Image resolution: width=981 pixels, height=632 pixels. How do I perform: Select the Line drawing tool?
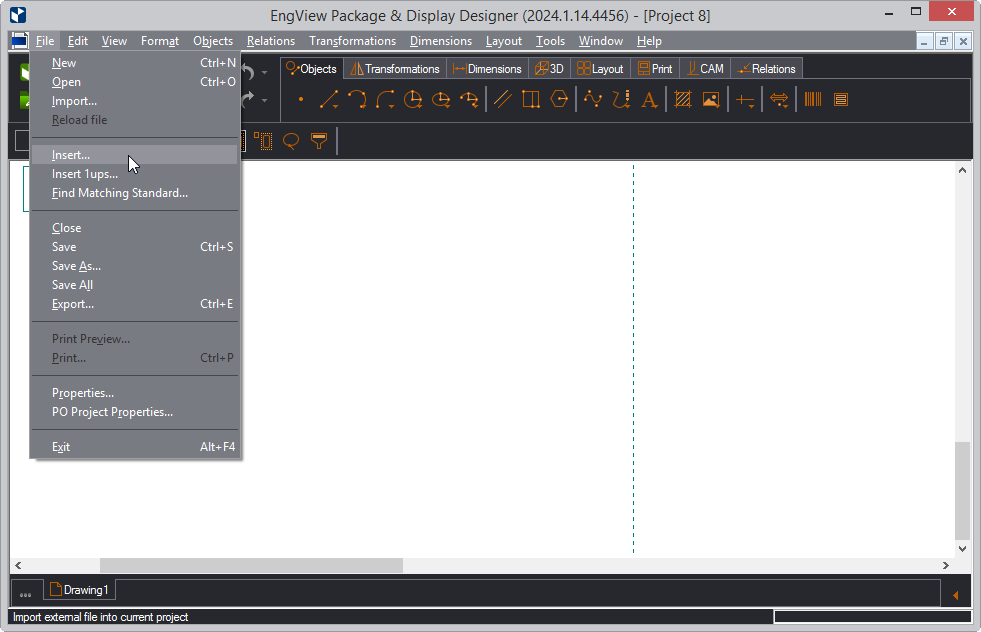pos(329,99)
